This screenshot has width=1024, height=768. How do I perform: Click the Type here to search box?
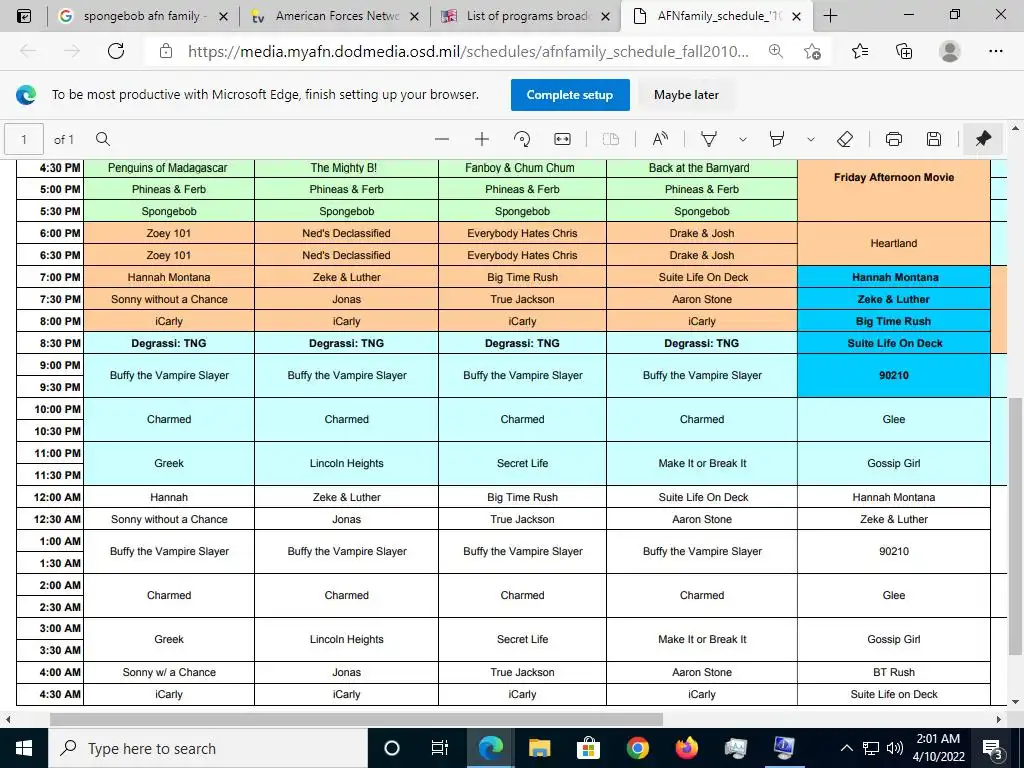click(208, 748)
